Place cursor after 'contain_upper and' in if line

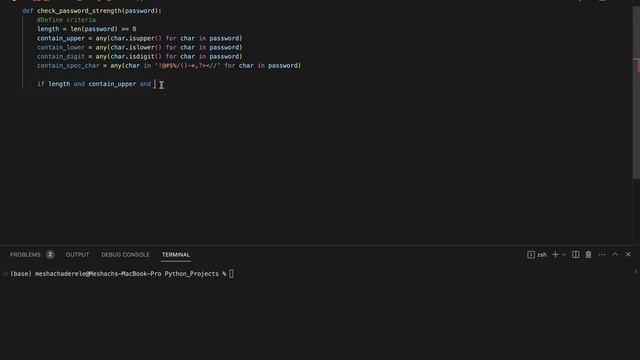point(155,84)
